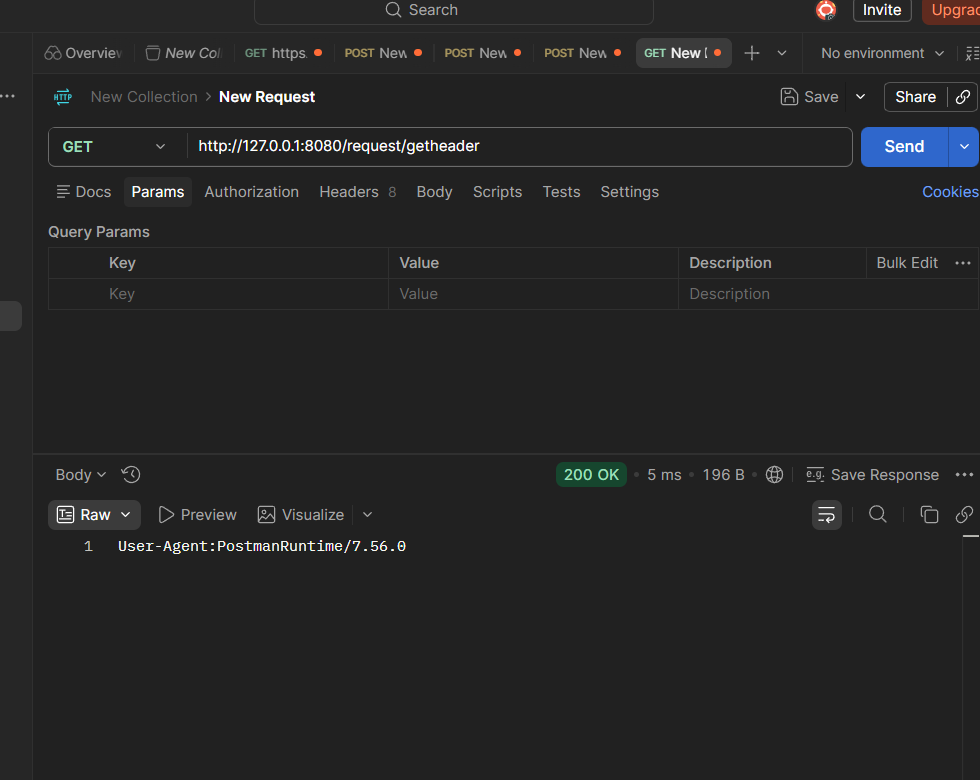Click the 5 ms response time text
This screenshot has height=780, width=980.
point(664,475)
